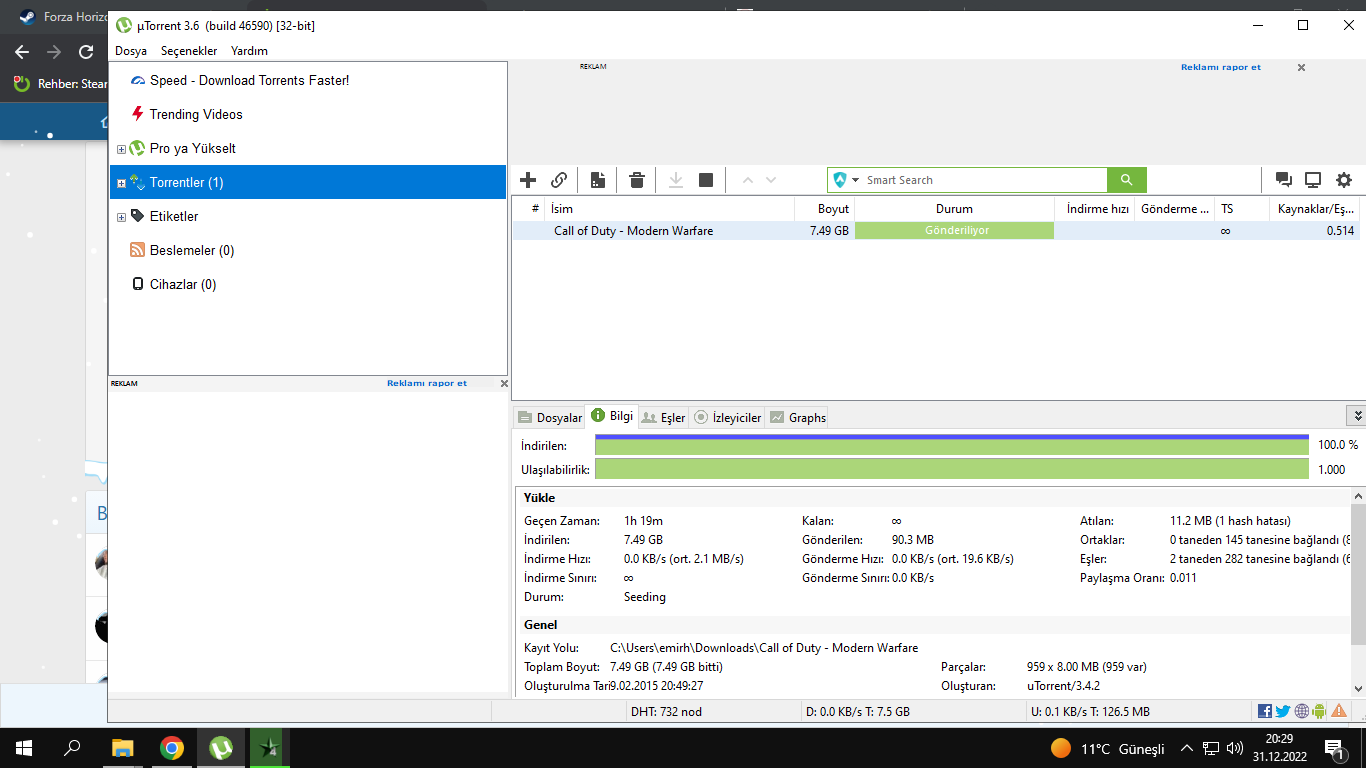Image resolution: width=1366 pixels, height=768 pixels.
Task: Click the tag icon beside Etiketler
Action: [138, 216]
